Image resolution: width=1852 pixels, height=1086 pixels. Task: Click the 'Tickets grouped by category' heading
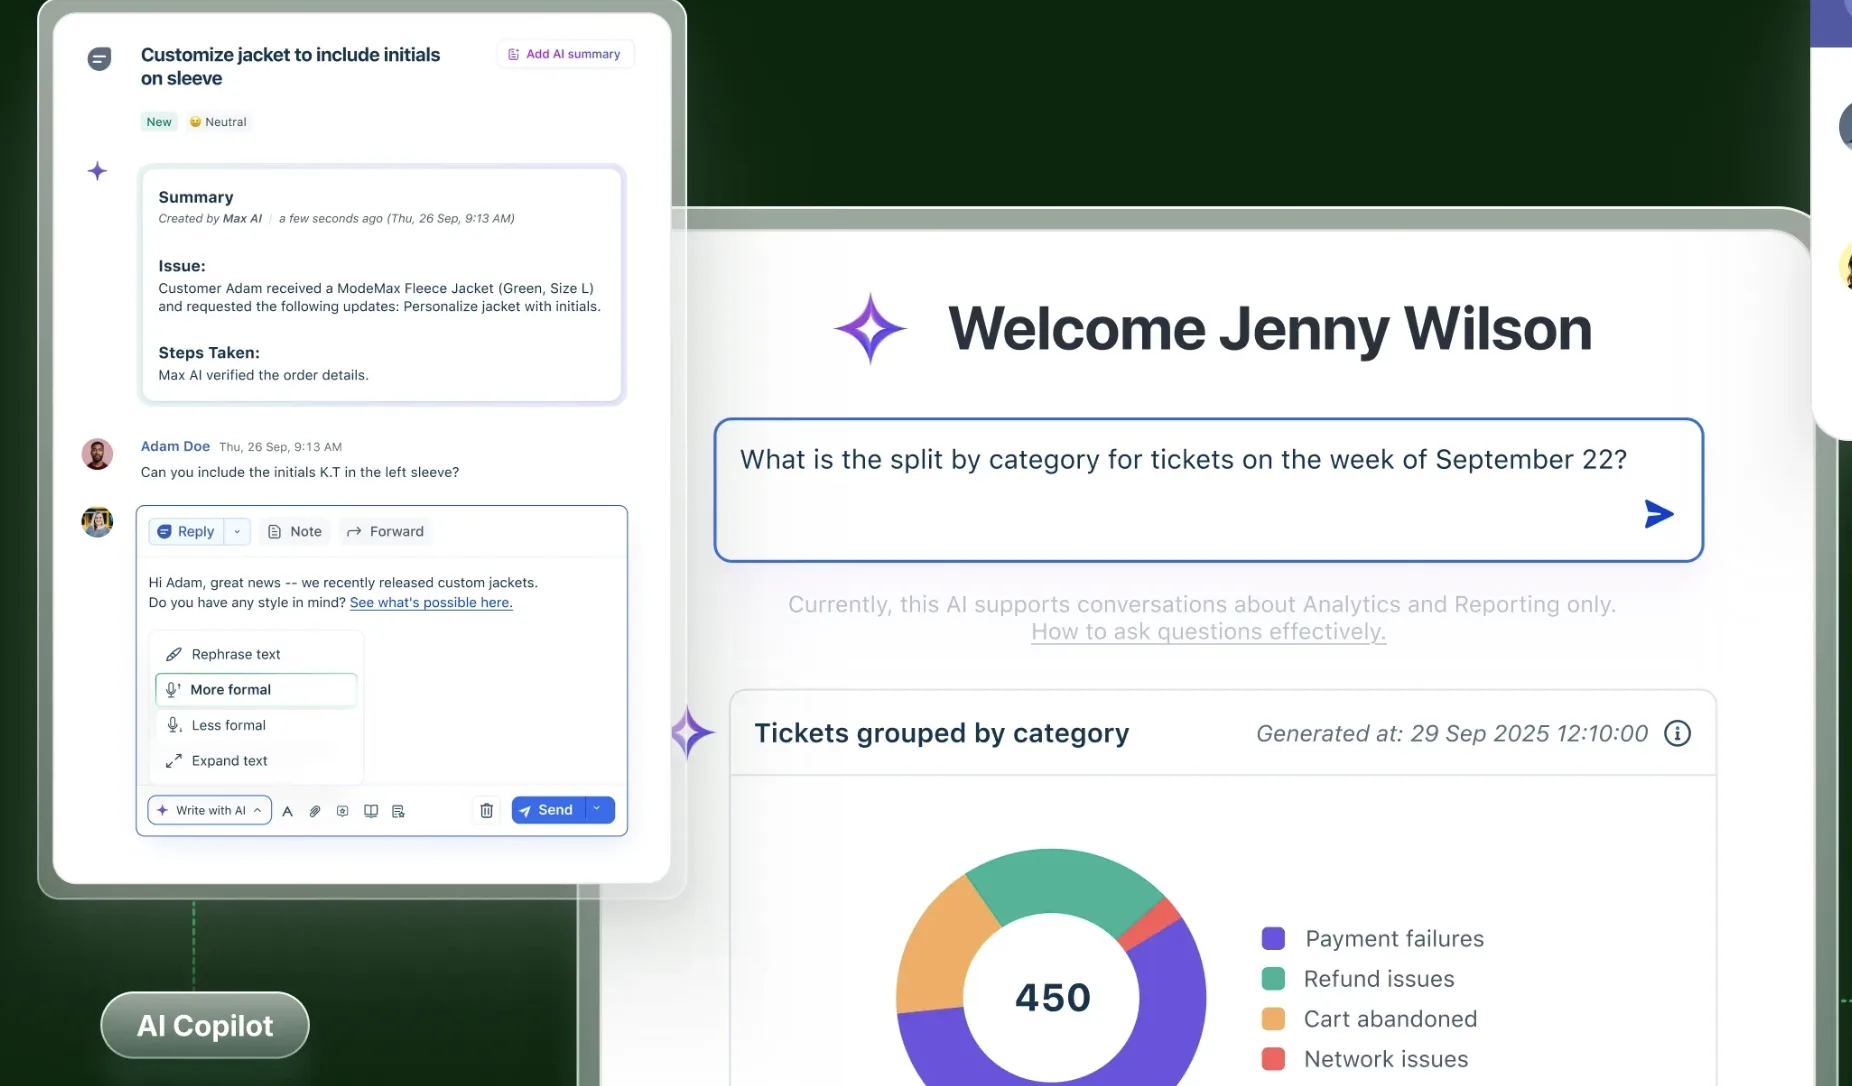pyautogui.click(x=941, y=733)
